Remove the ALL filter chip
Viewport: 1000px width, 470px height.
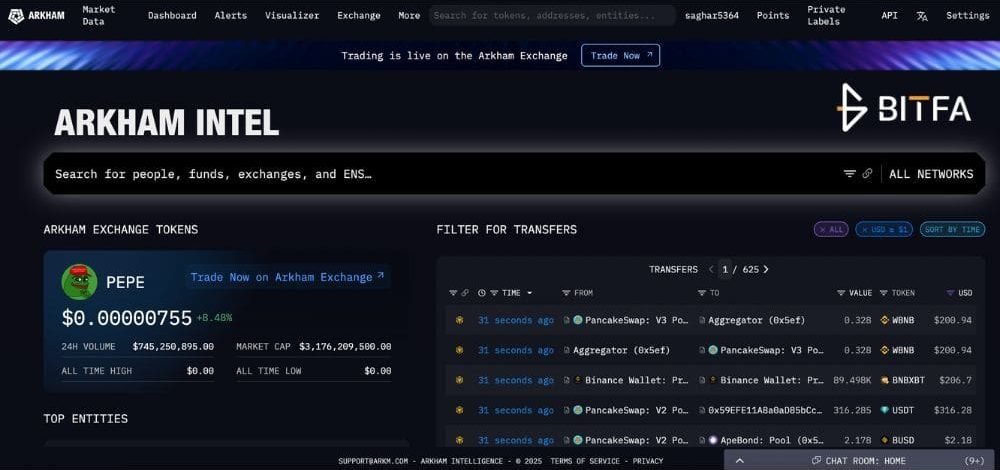pyautogui.click(x=831, y=229)
